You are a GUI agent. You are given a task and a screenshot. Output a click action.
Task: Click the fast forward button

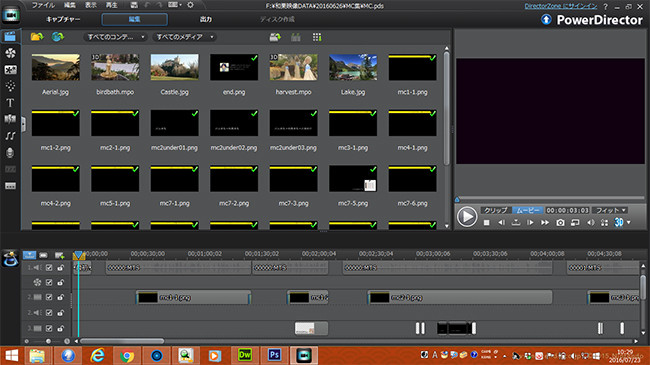(545, 223)
